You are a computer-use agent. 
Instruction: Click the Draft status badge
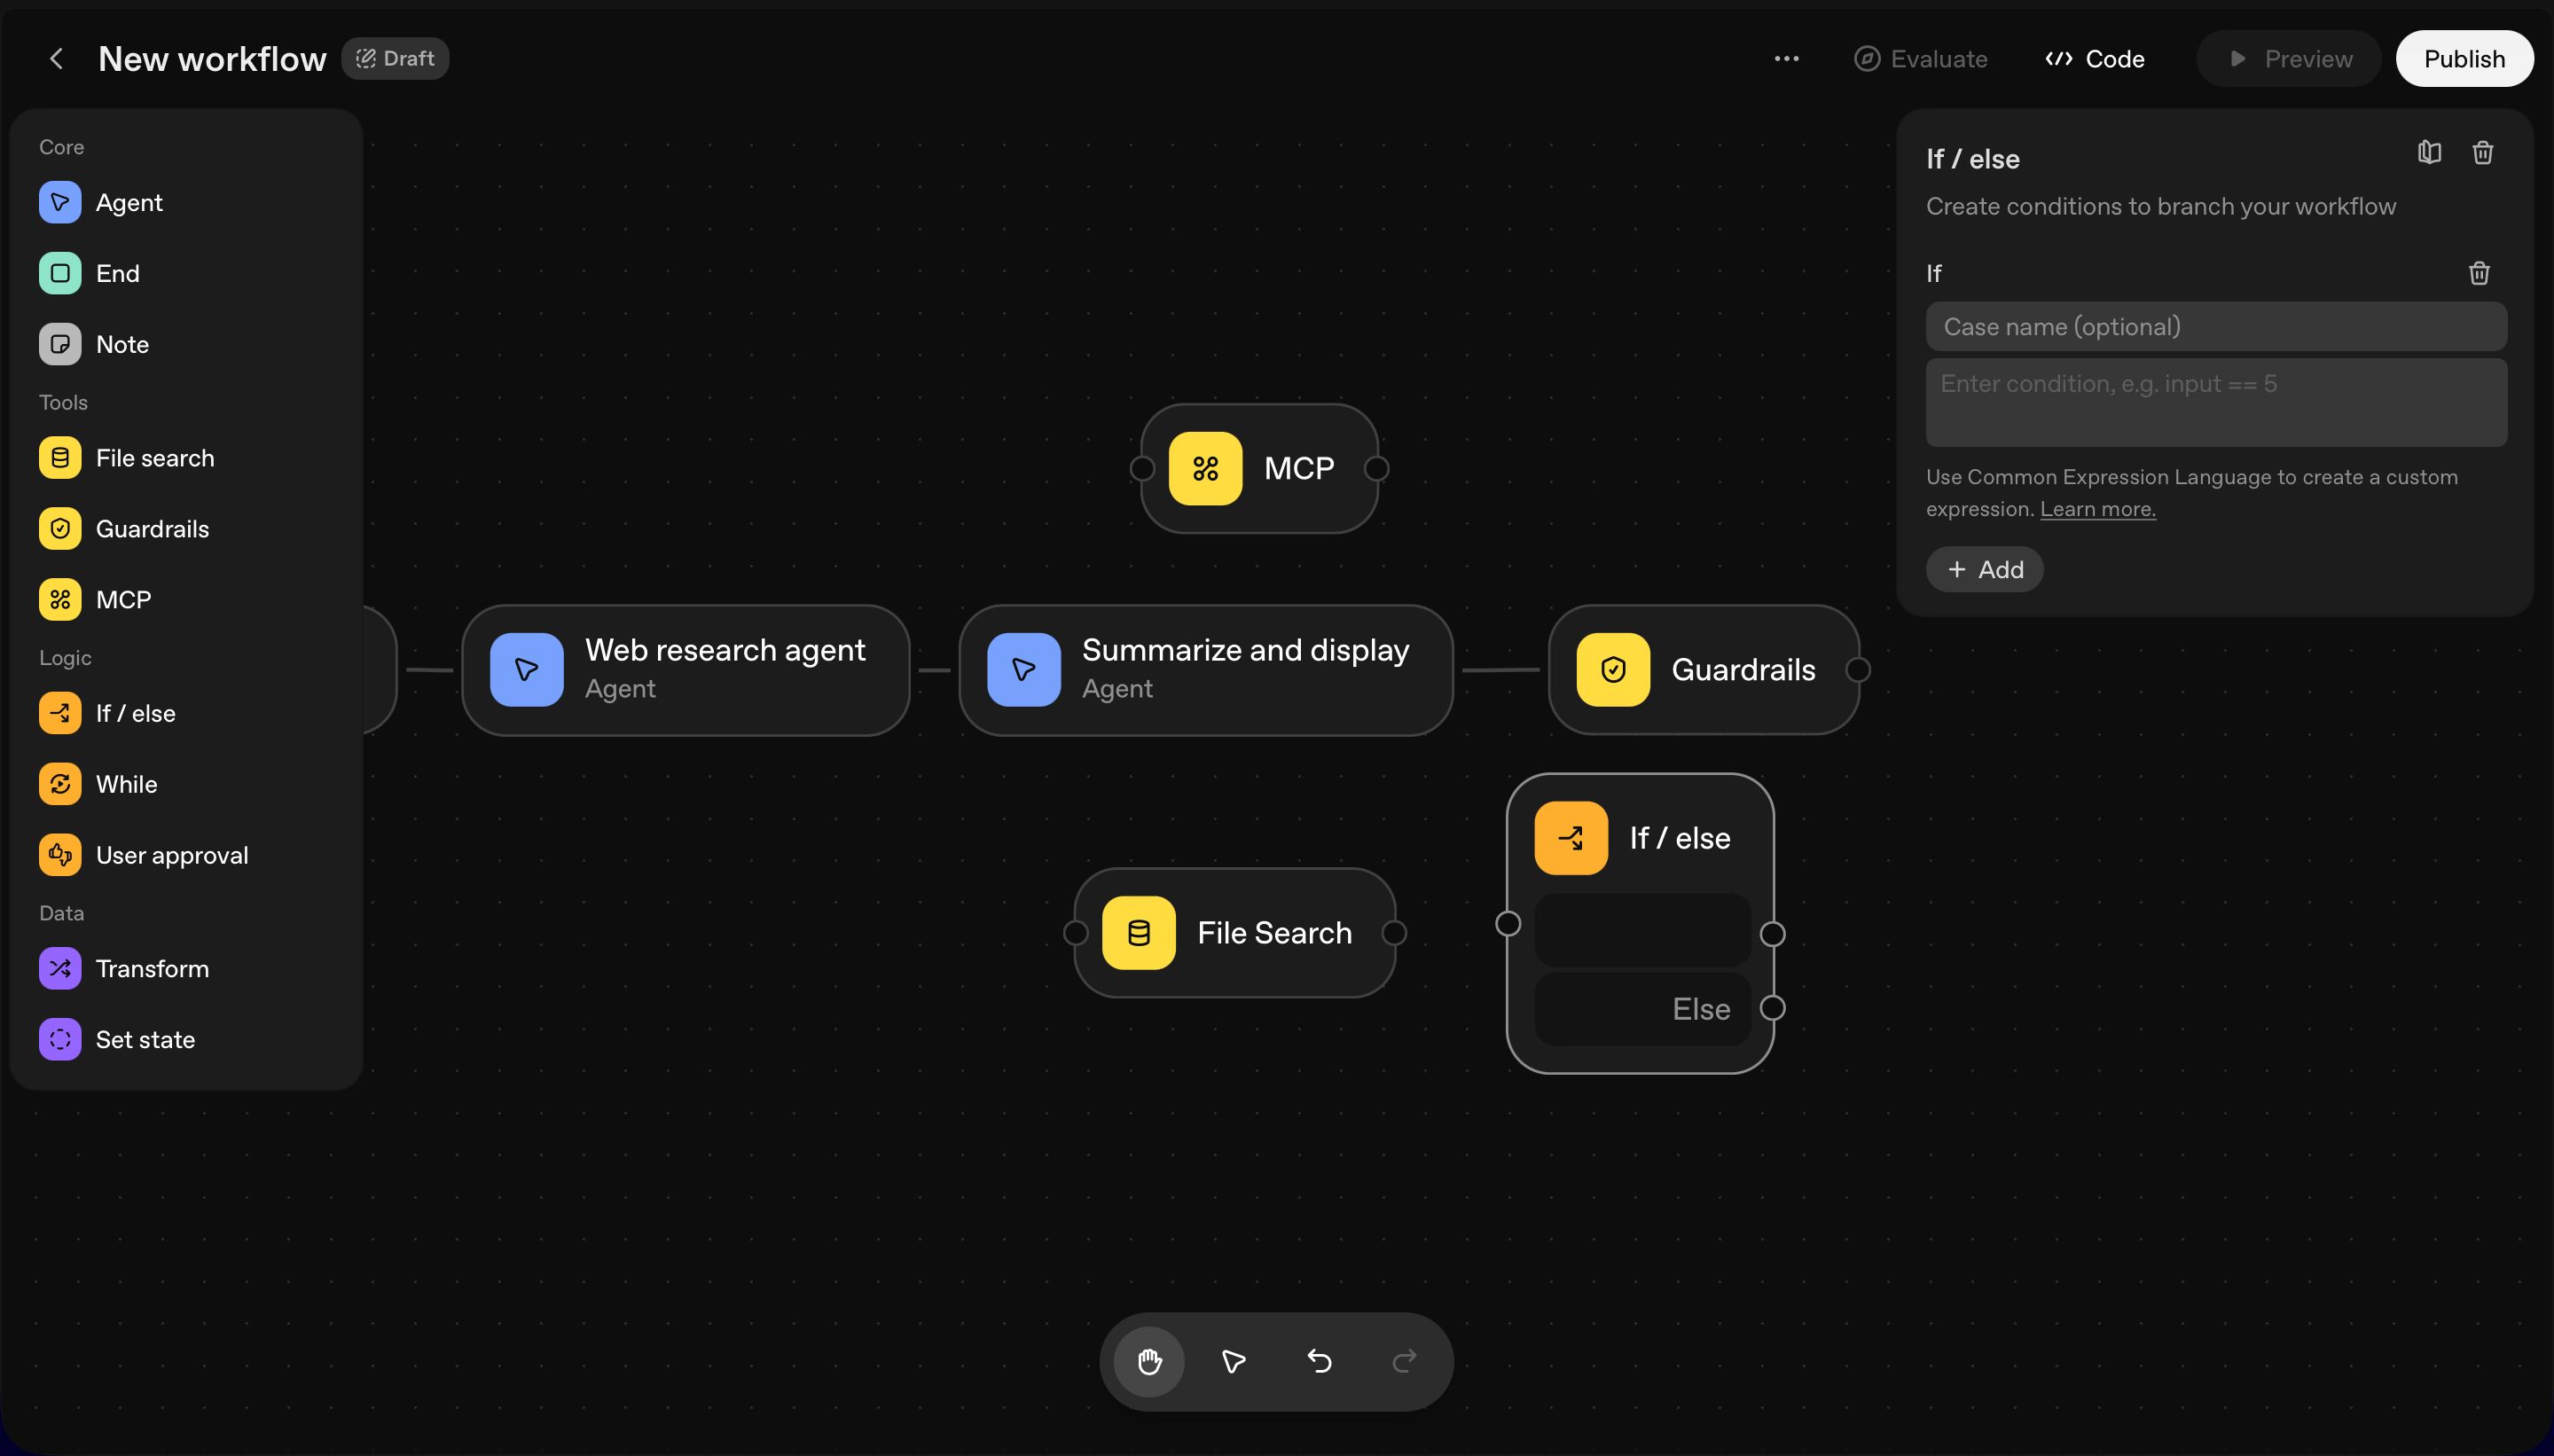395,59
